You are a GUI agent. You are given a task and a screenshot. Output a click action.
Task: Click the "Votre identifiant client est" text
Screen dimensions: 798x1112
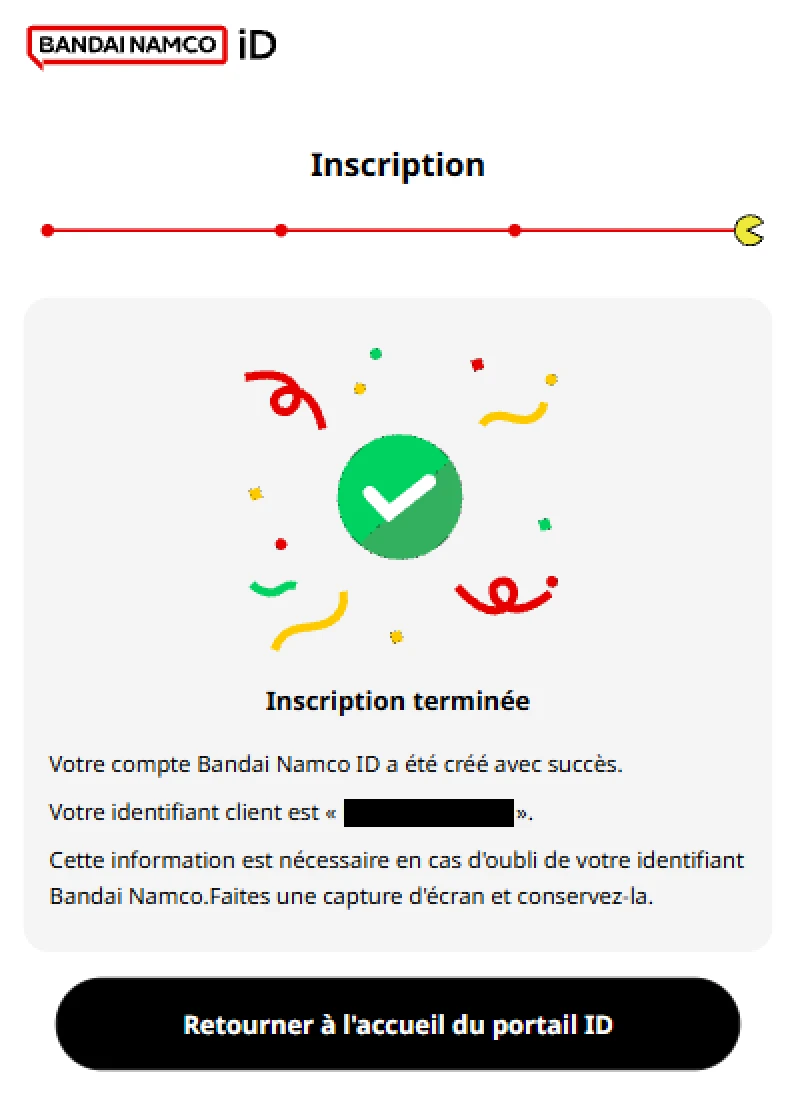pyautogui.click(x=184, y=813)
